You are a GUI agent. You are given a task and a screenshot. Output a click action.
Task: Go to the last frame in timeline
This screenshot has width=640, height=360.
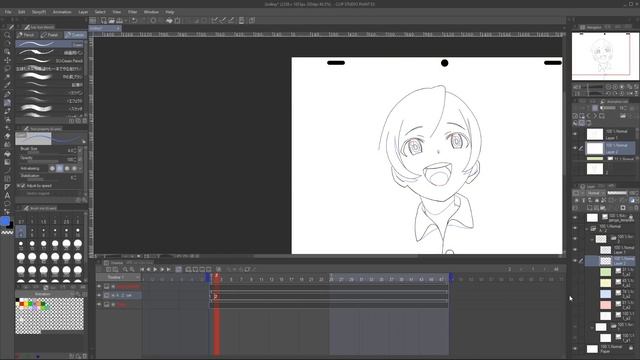tap(169, 269)
